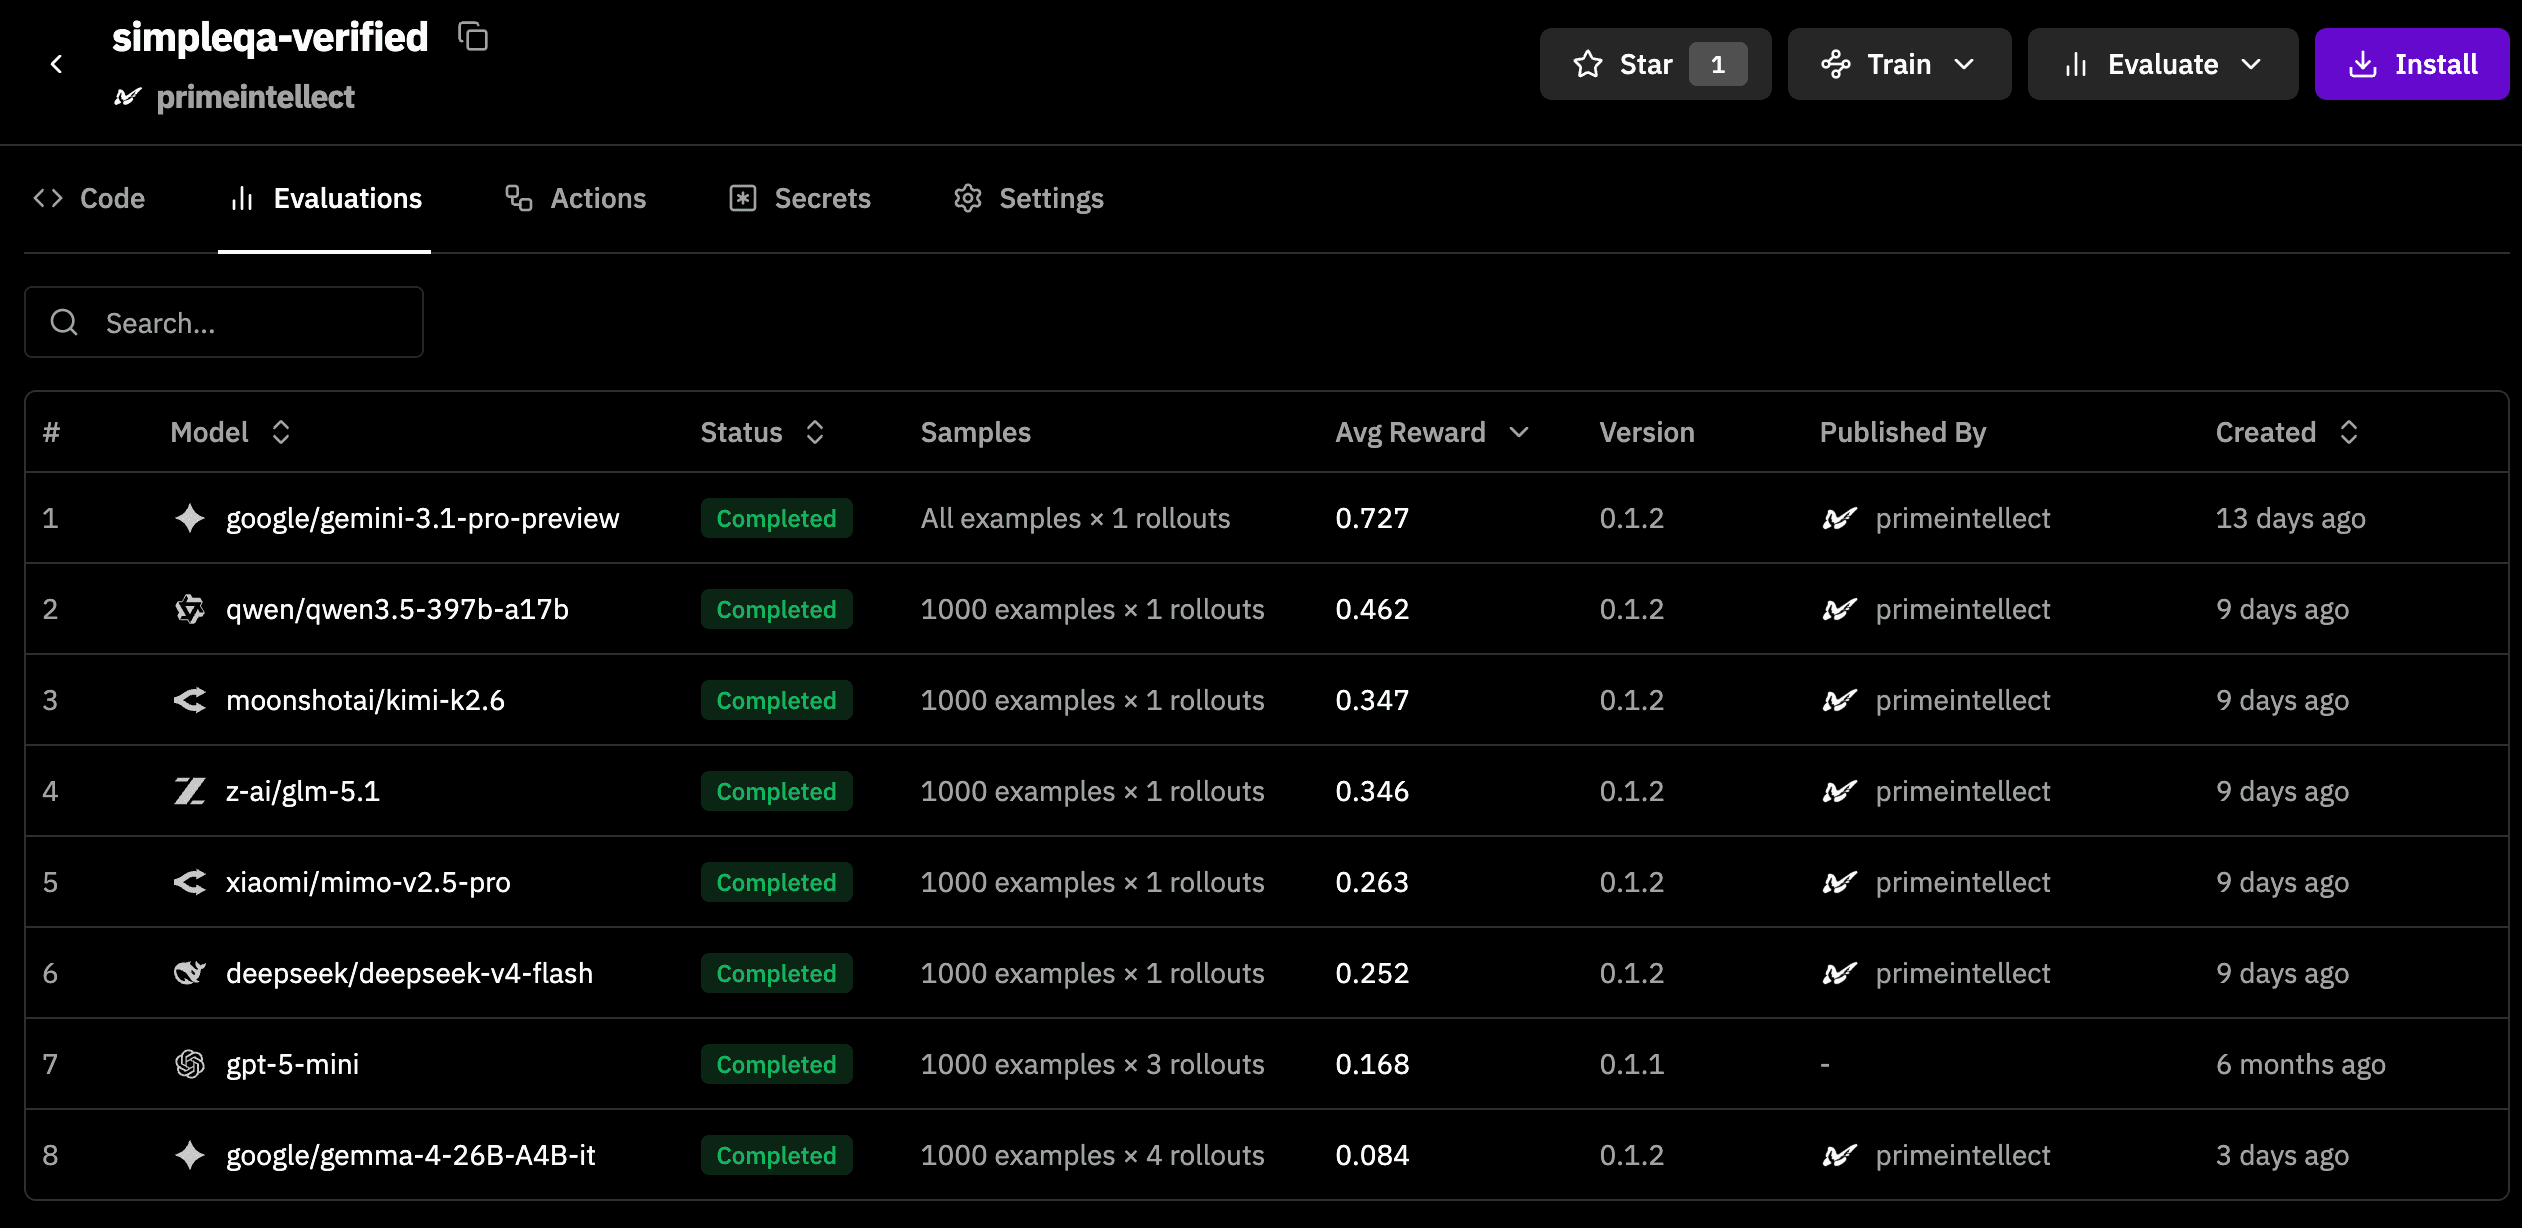Click the DeepSeek whale icon in row 6
The height and width of the screenshot is (1228, 2522).
pos(189,973)
